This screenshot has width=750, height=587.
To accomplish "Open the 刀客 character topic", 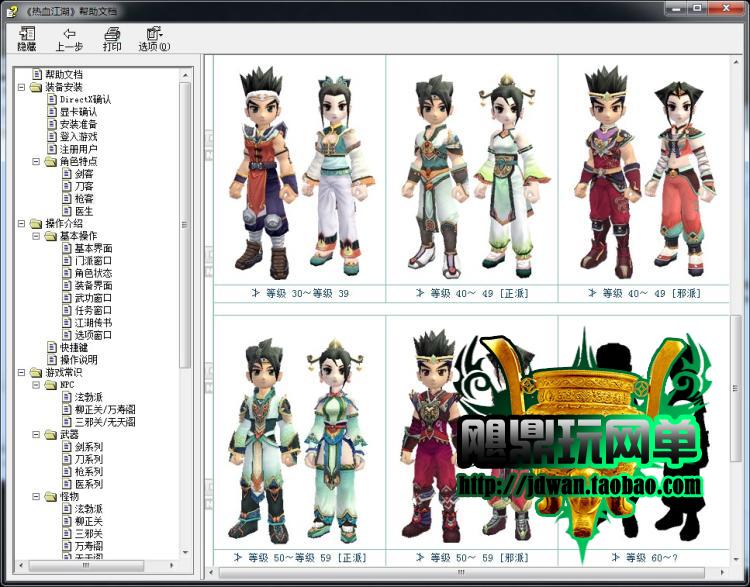I will [x=84, y=186].
